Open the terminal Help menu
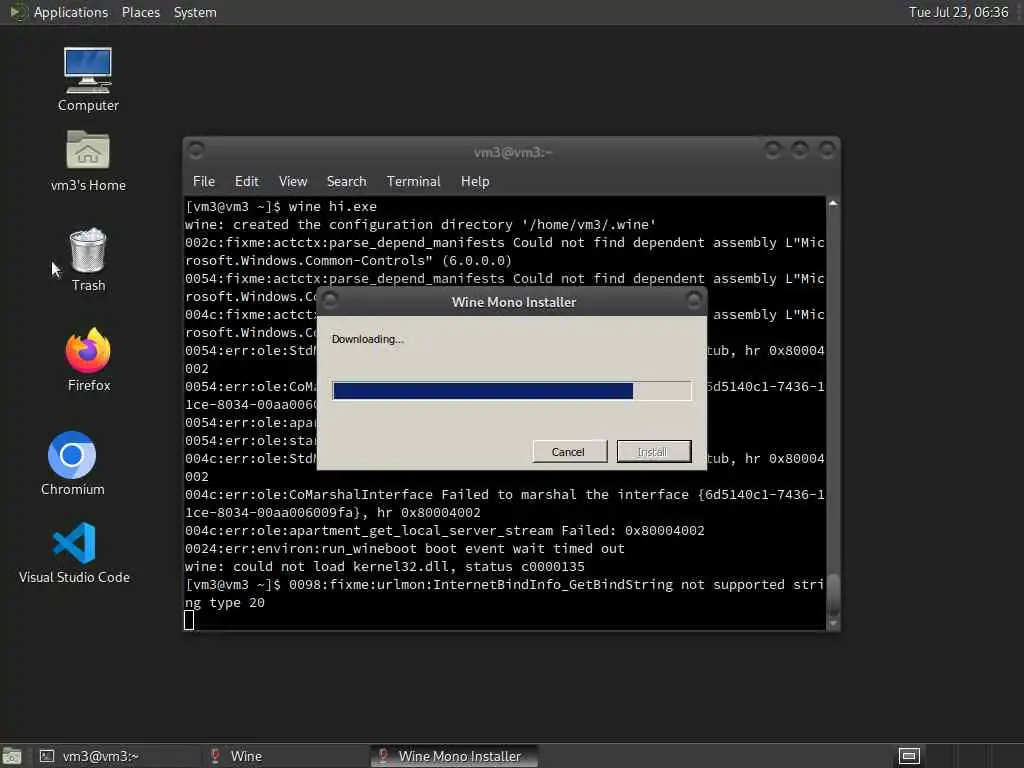Screen dimensions: 1024x768 (475, 182)
